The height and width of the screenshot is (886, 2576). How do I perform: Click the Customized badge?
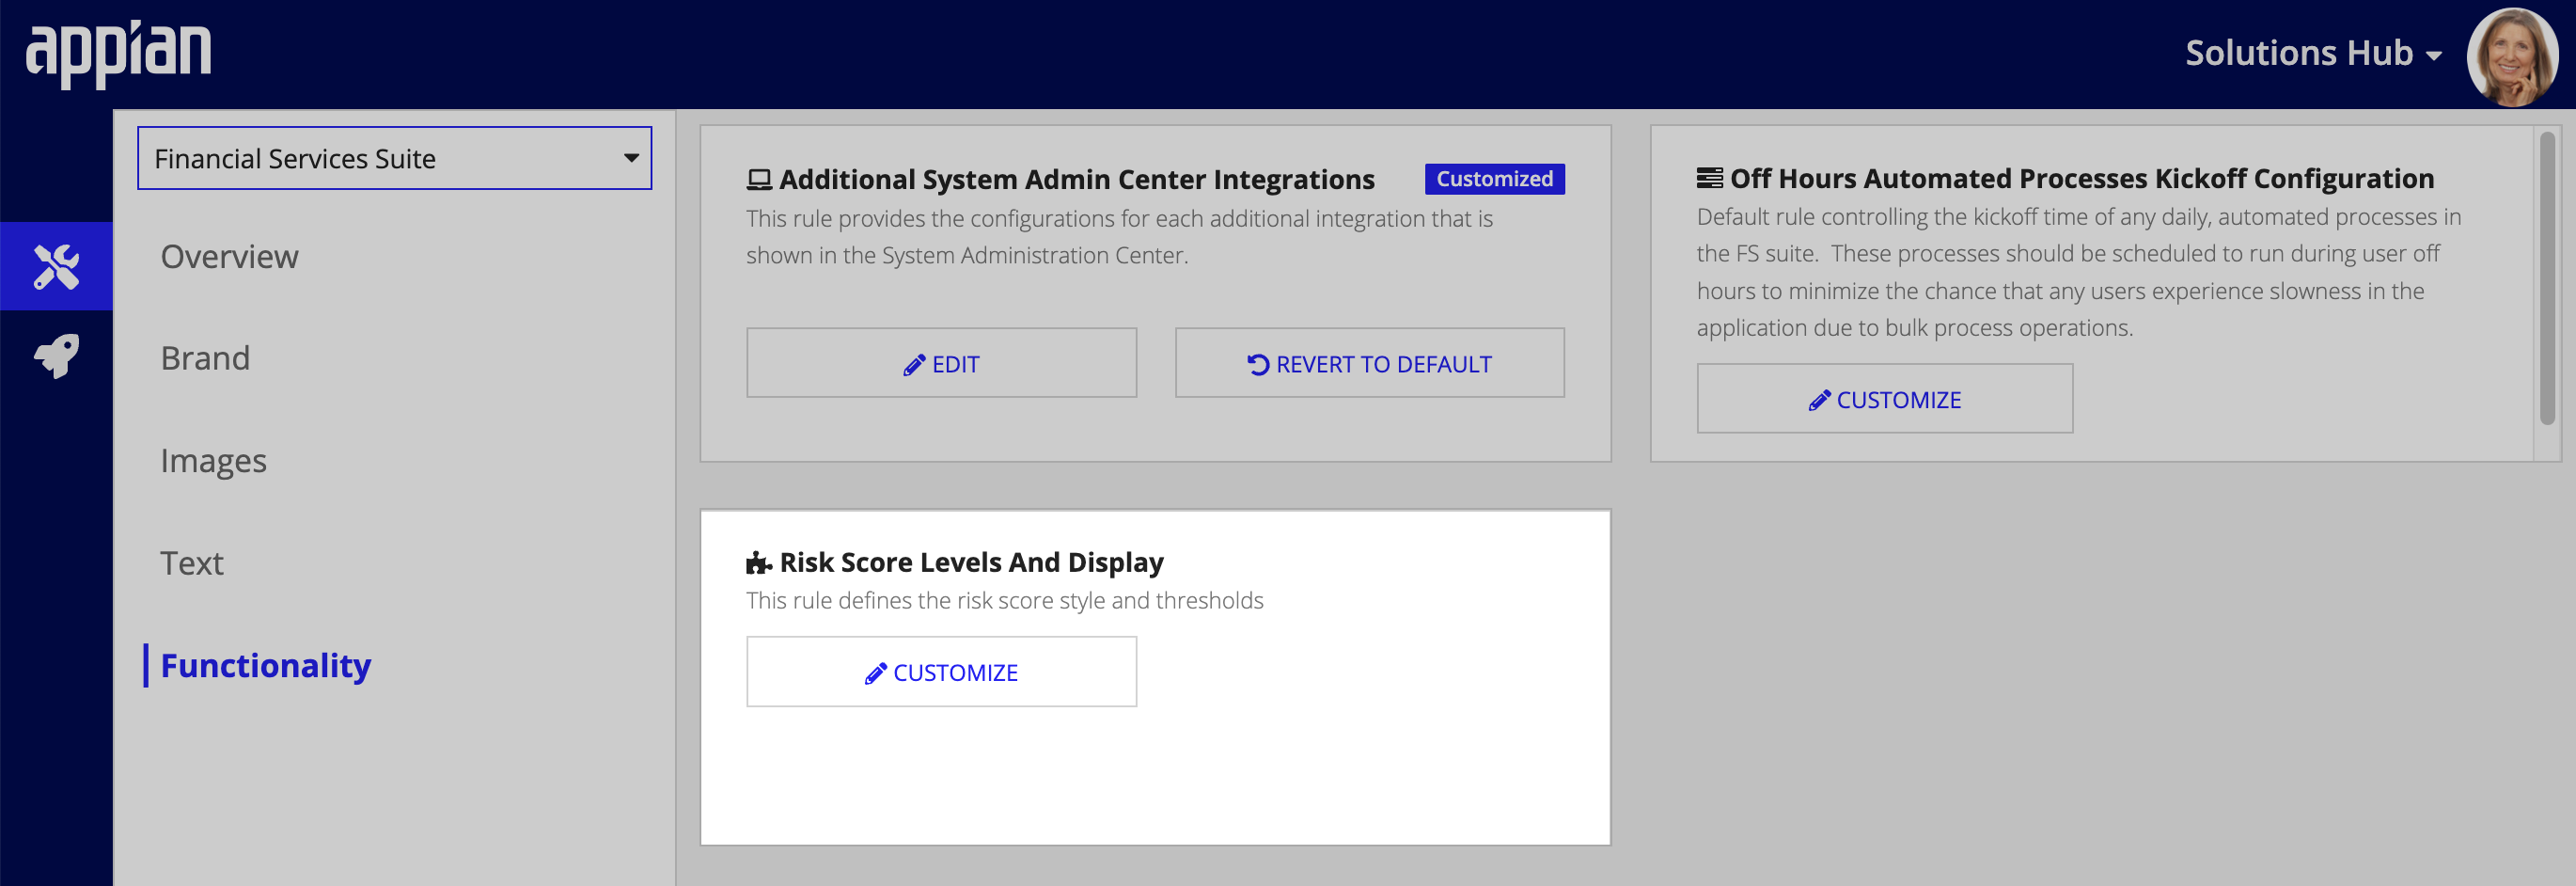pos(1494,179)
